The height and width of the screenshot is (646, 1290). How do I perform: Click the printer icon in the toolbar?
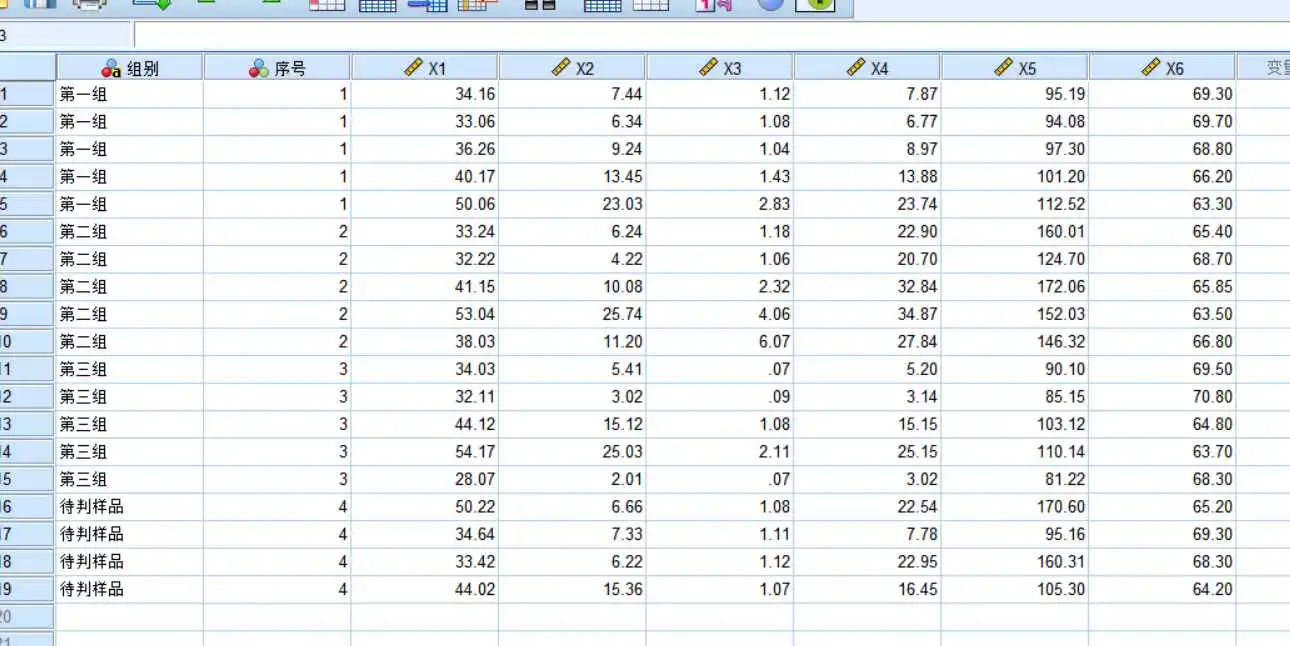click(90, 4)
